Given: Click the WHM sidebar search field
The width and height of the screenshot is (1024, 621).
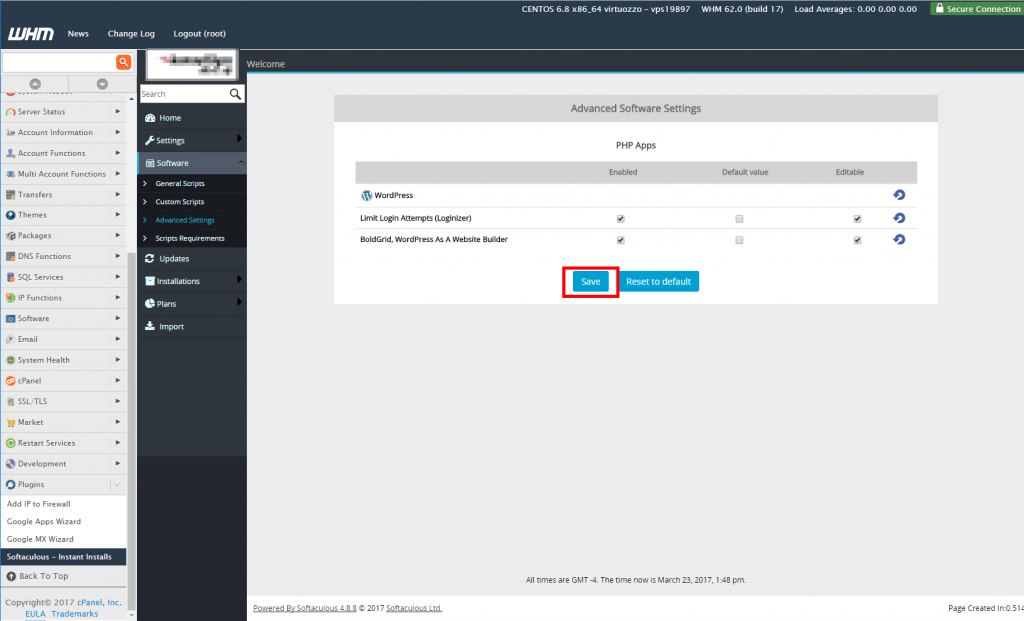Looking at the screenshot, I should tap(59, 62).
